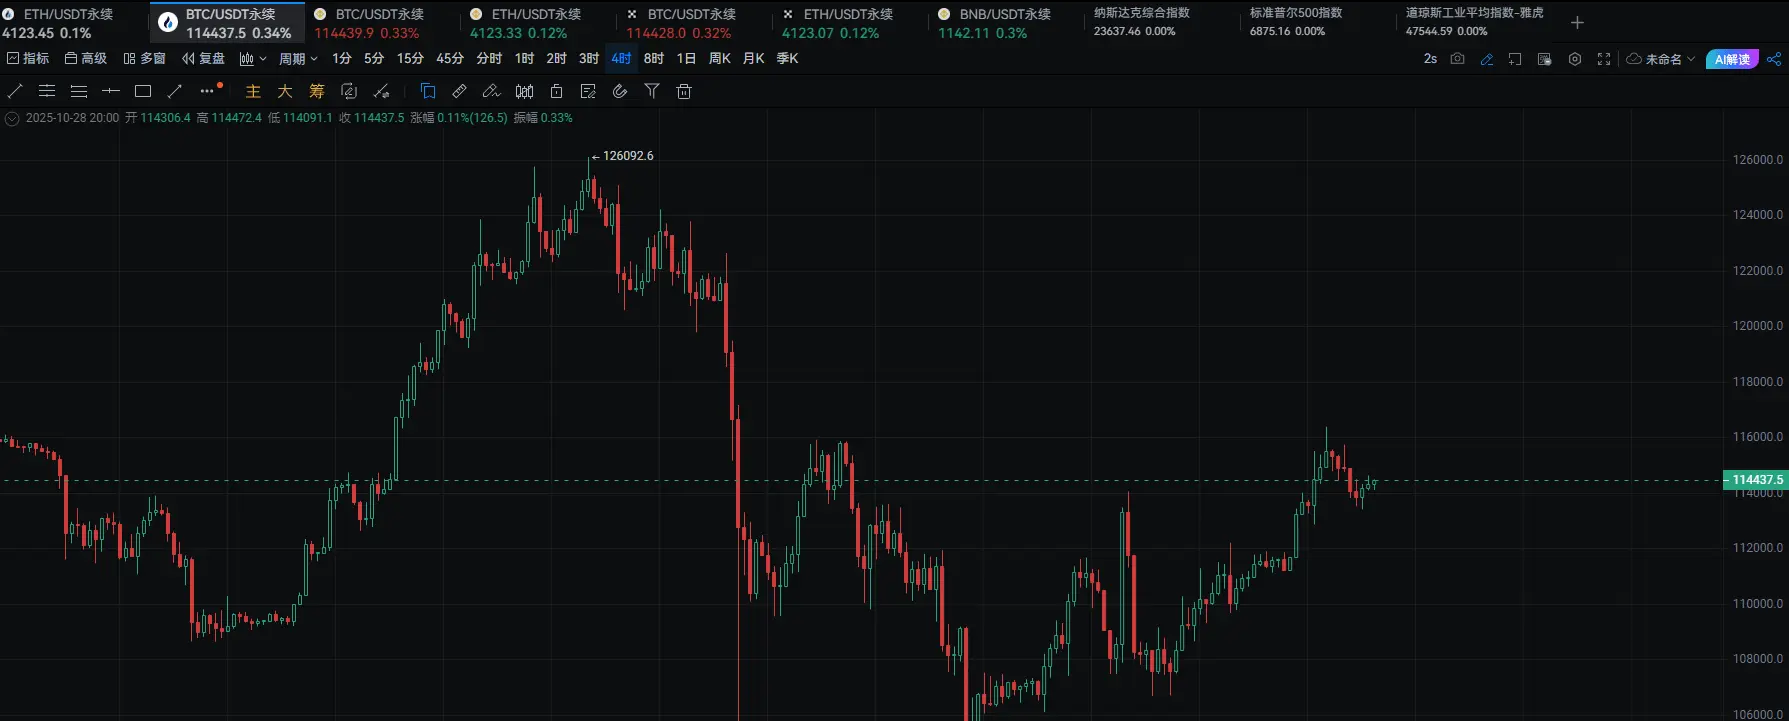Click the 高级 advanced button

click(86, 59)
